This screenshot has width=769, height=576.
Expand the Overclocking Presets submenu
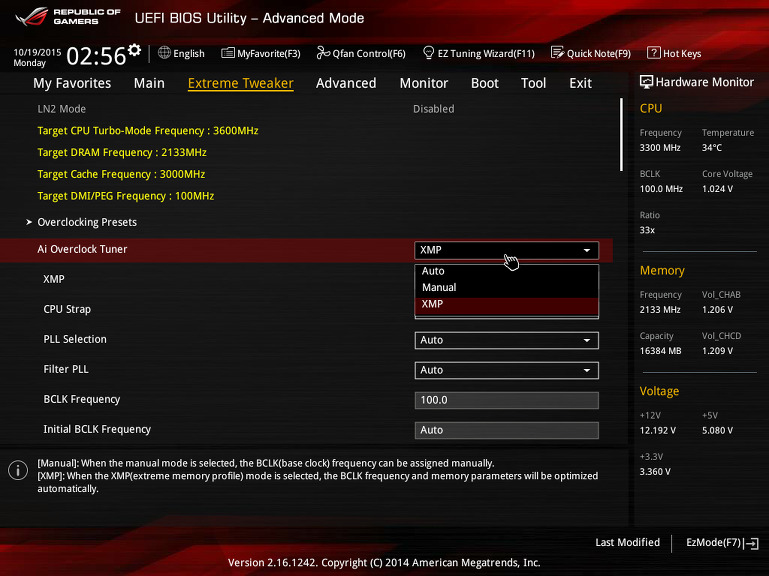[87, 222]
